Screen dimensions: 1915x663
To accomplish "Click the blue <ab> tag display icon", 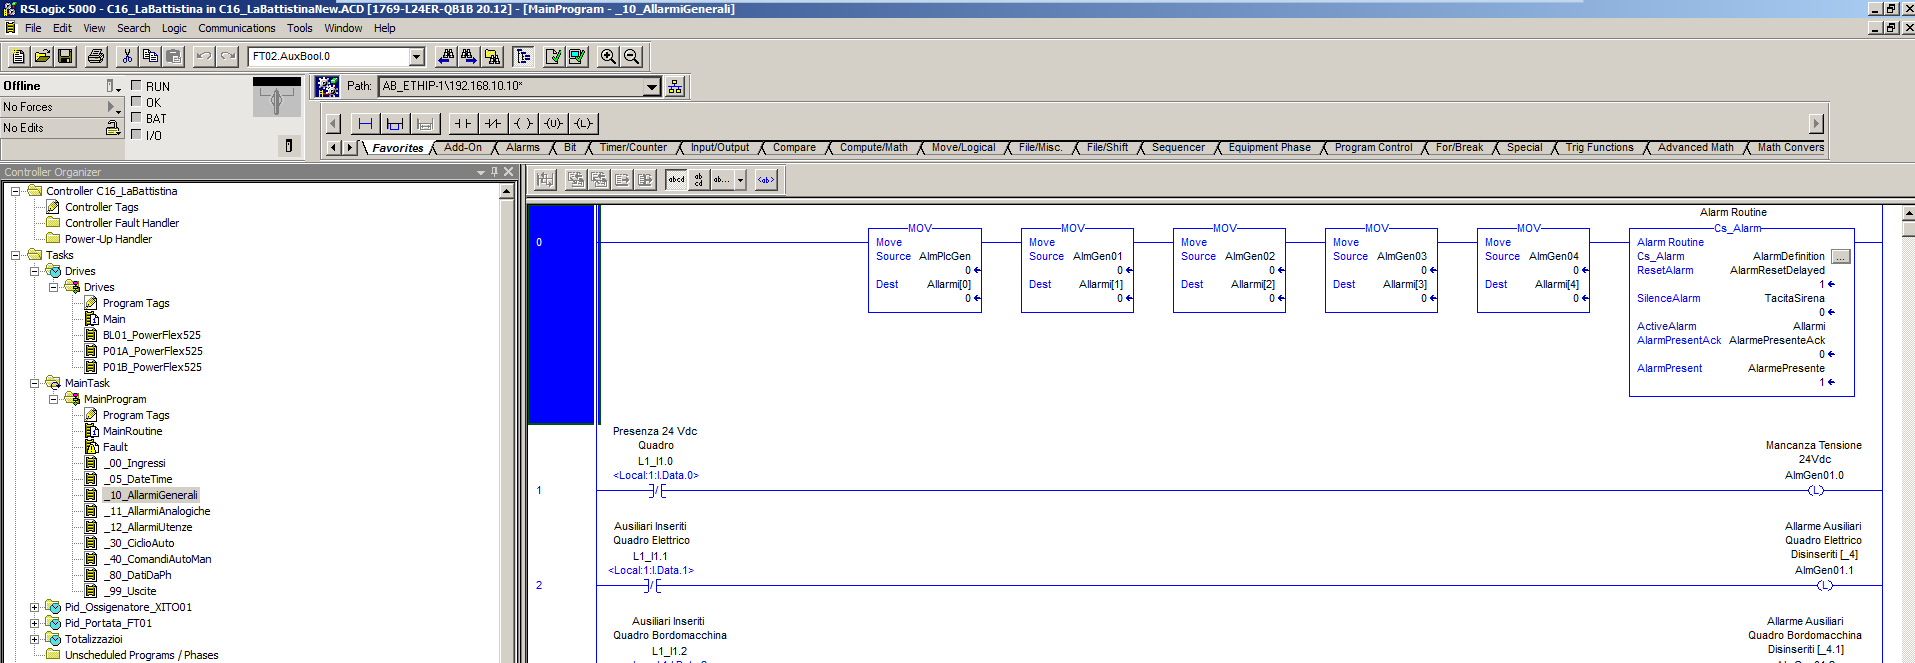I will (x=766, y=180).
